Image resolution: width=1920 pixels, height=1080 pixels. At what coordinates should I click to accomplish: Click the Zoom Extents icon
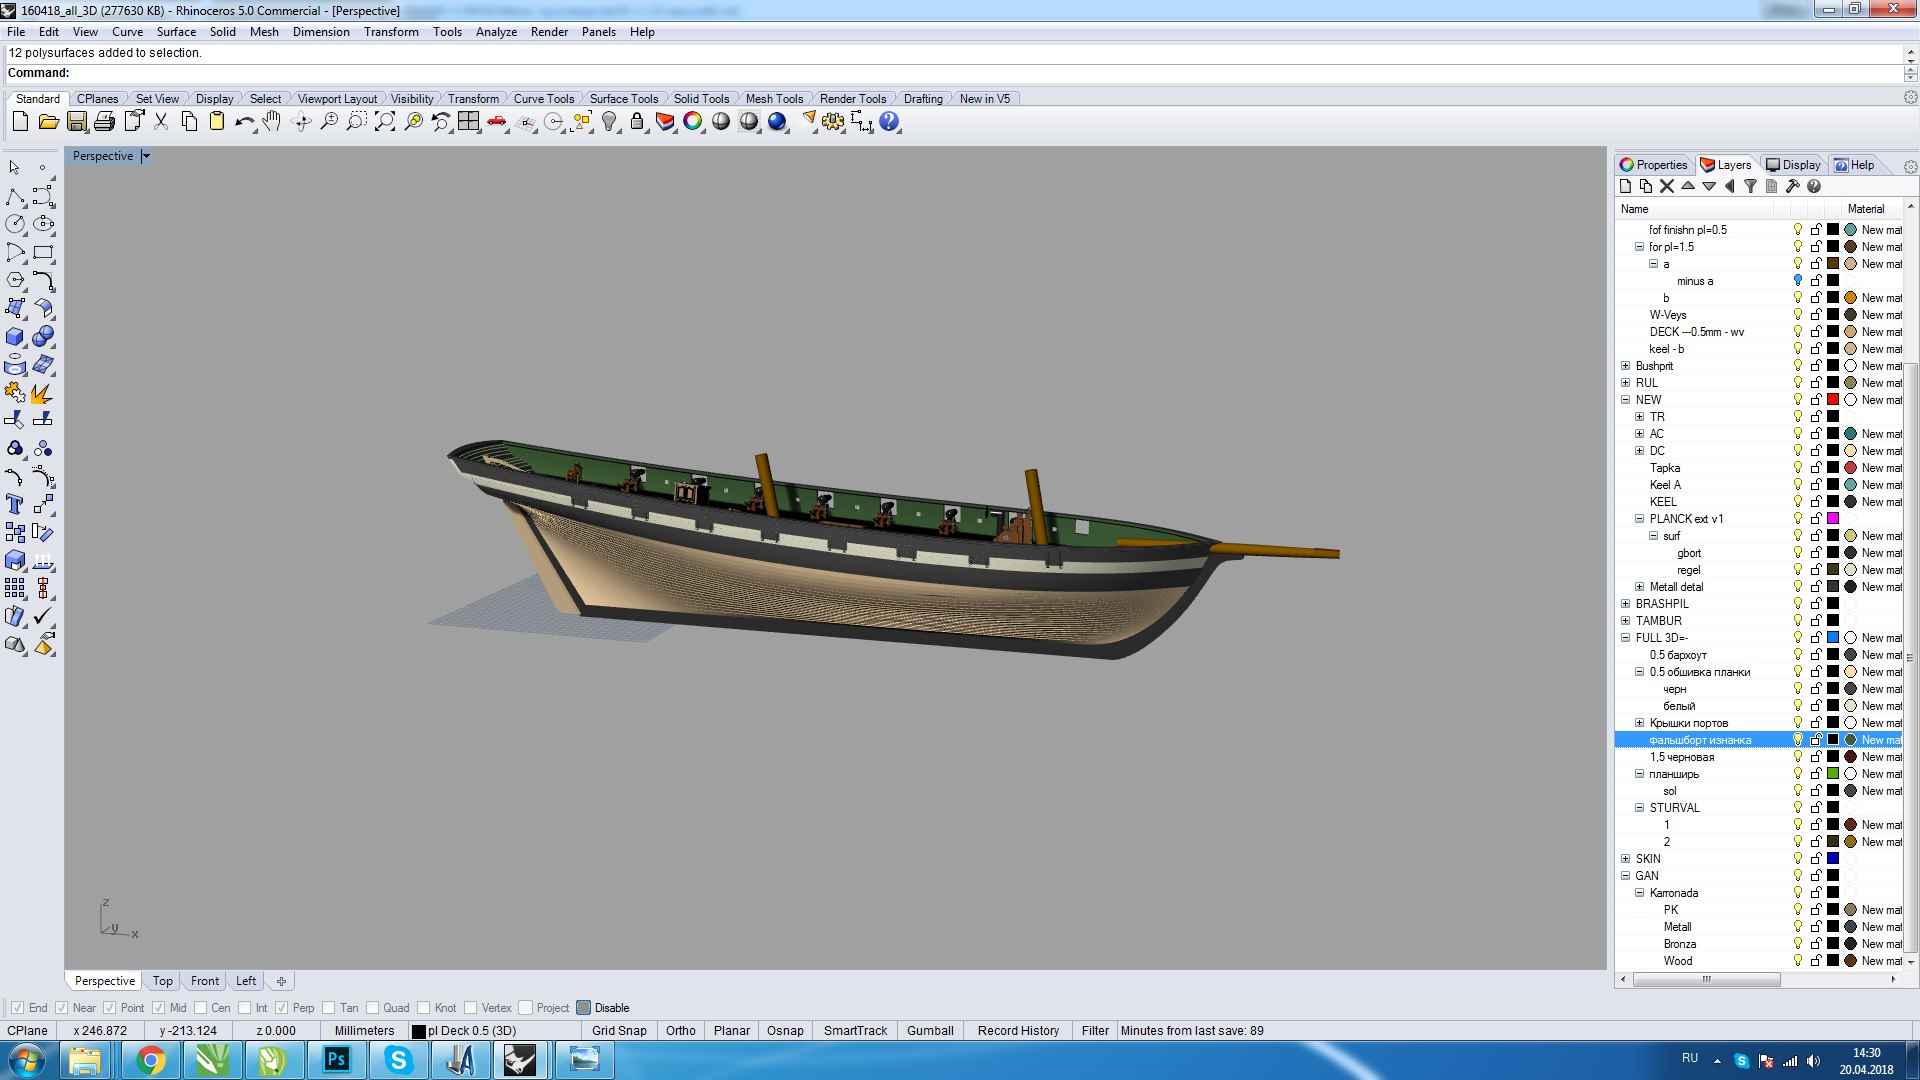(x=385, y=122)
